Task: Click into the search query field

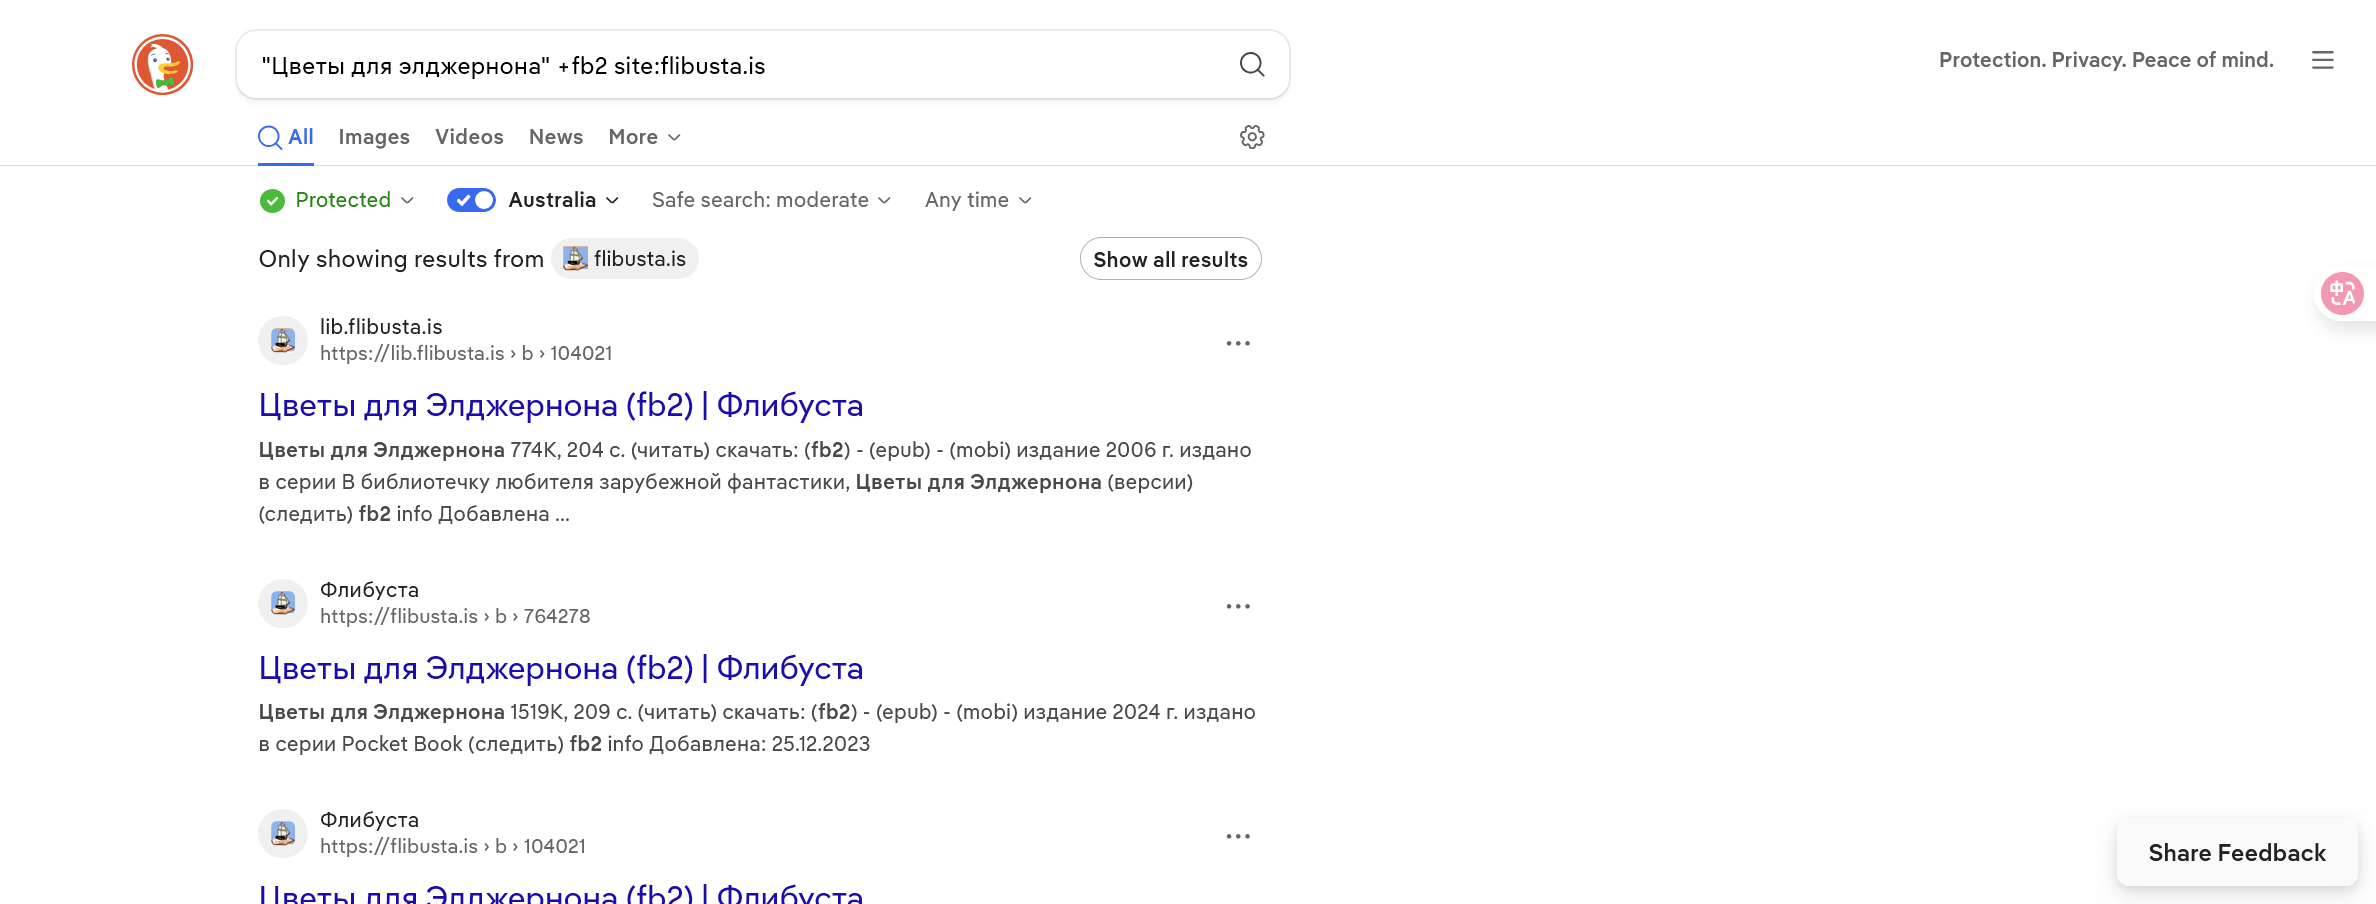Action: [740, 66]
